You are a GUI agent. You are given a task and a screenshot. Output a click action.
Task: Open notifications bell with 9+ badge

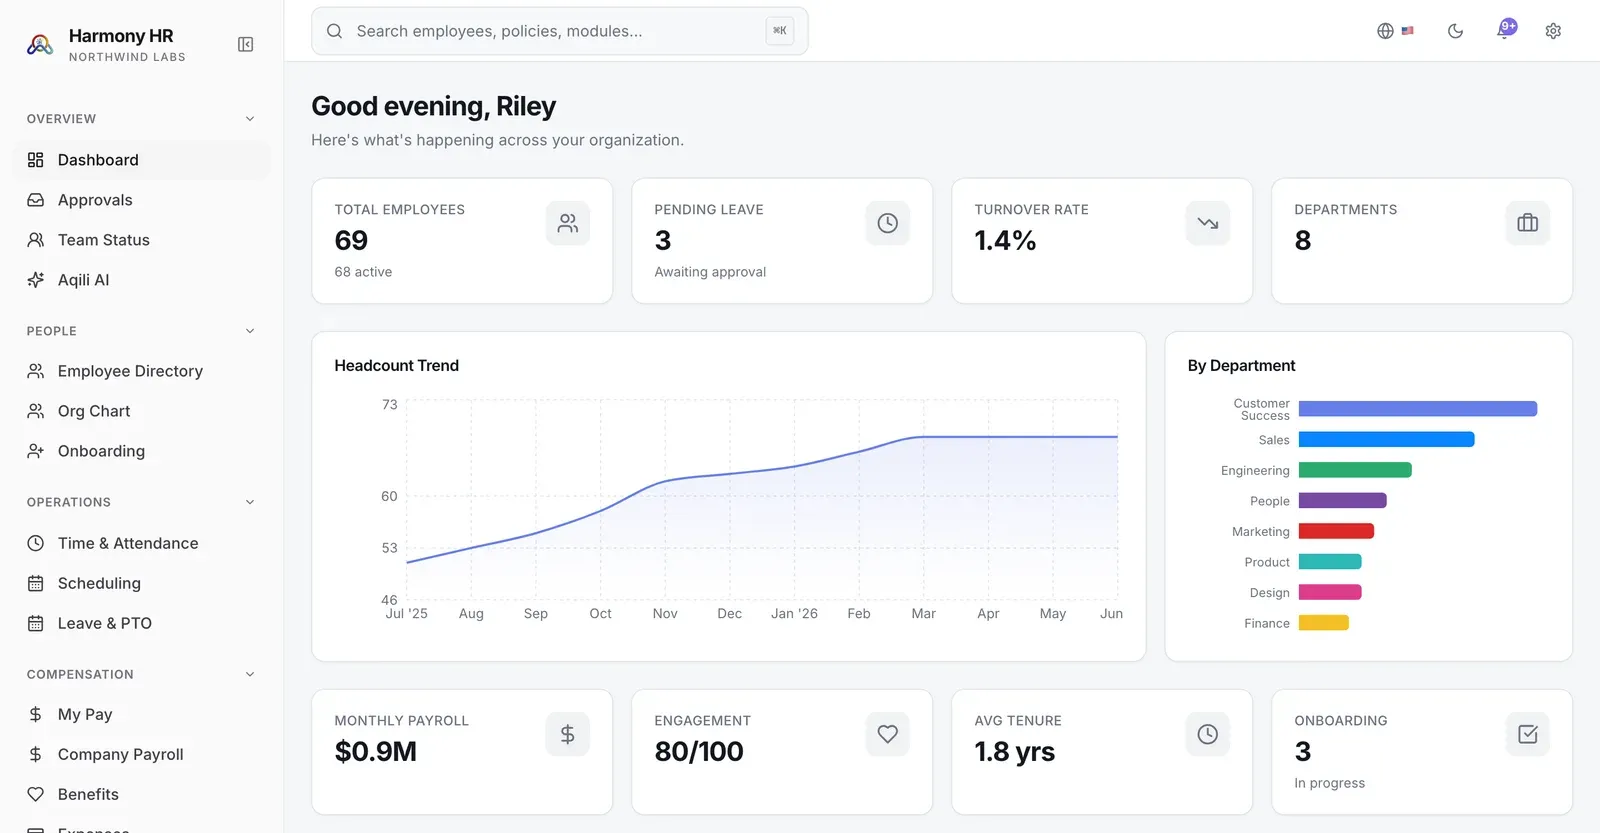point(1505,30)
